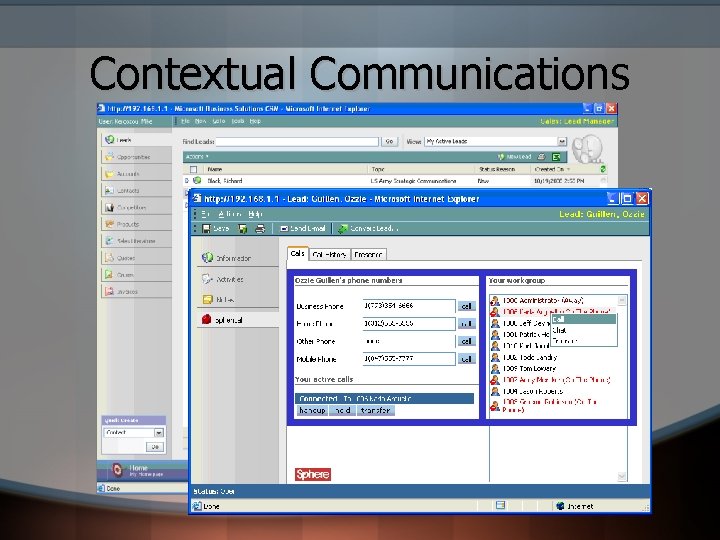Choose Call in the workgroup context menu
The width and height of the screenshot is (720, 540).
tap(584, 319)
